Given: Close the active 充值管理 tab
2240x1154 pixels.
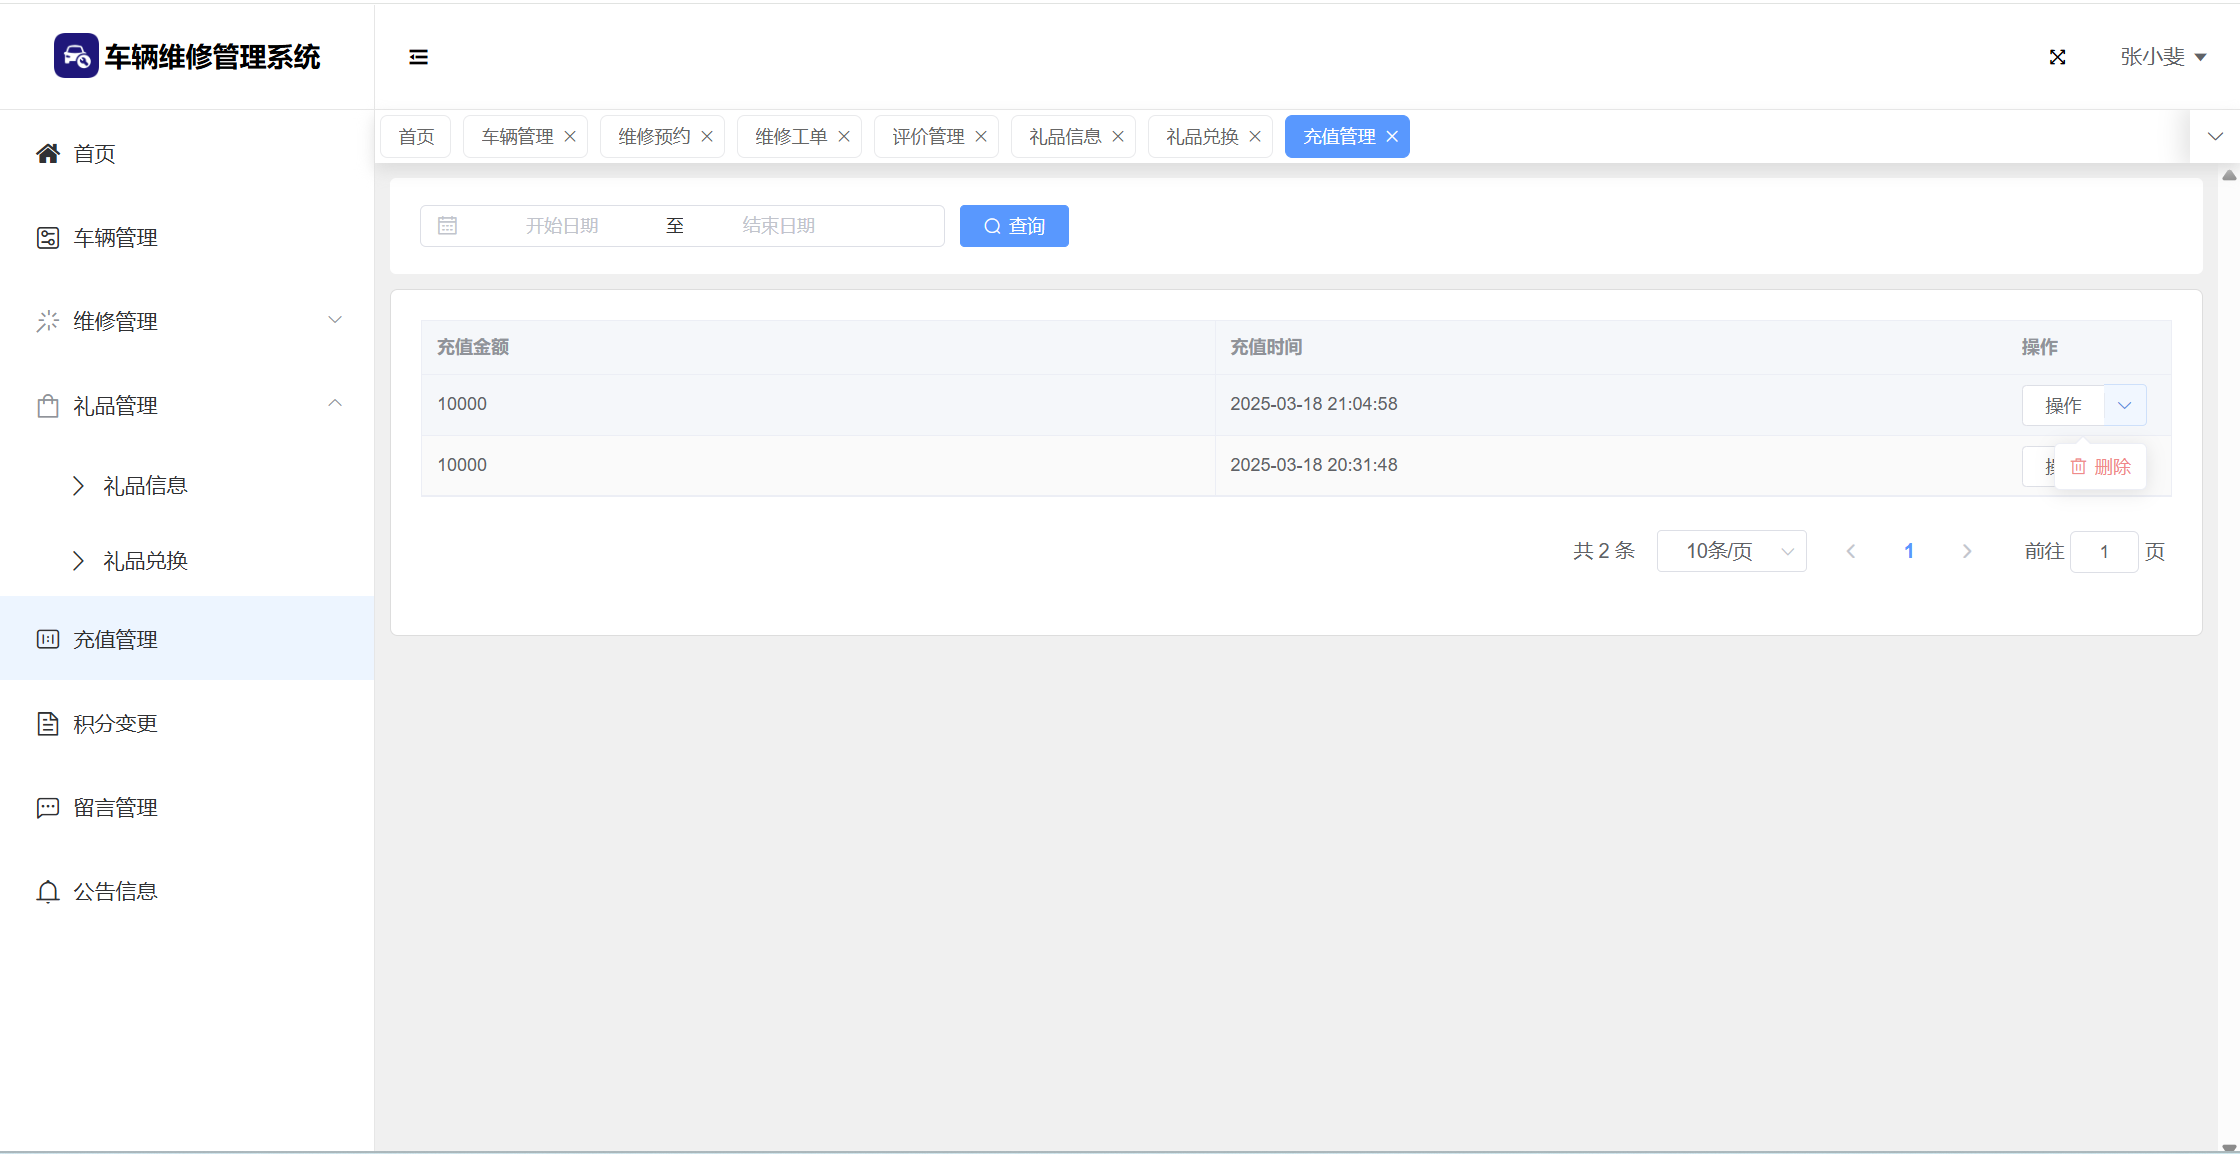Looking at the screenshot, I should pos(1392,137).
